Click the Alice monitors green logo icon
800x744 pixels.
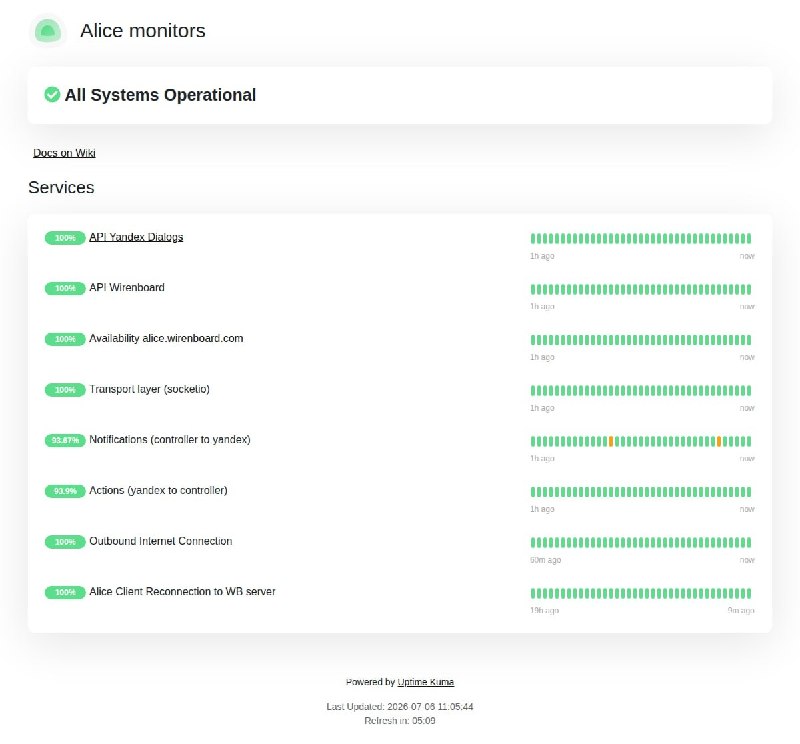click(47, 31)
